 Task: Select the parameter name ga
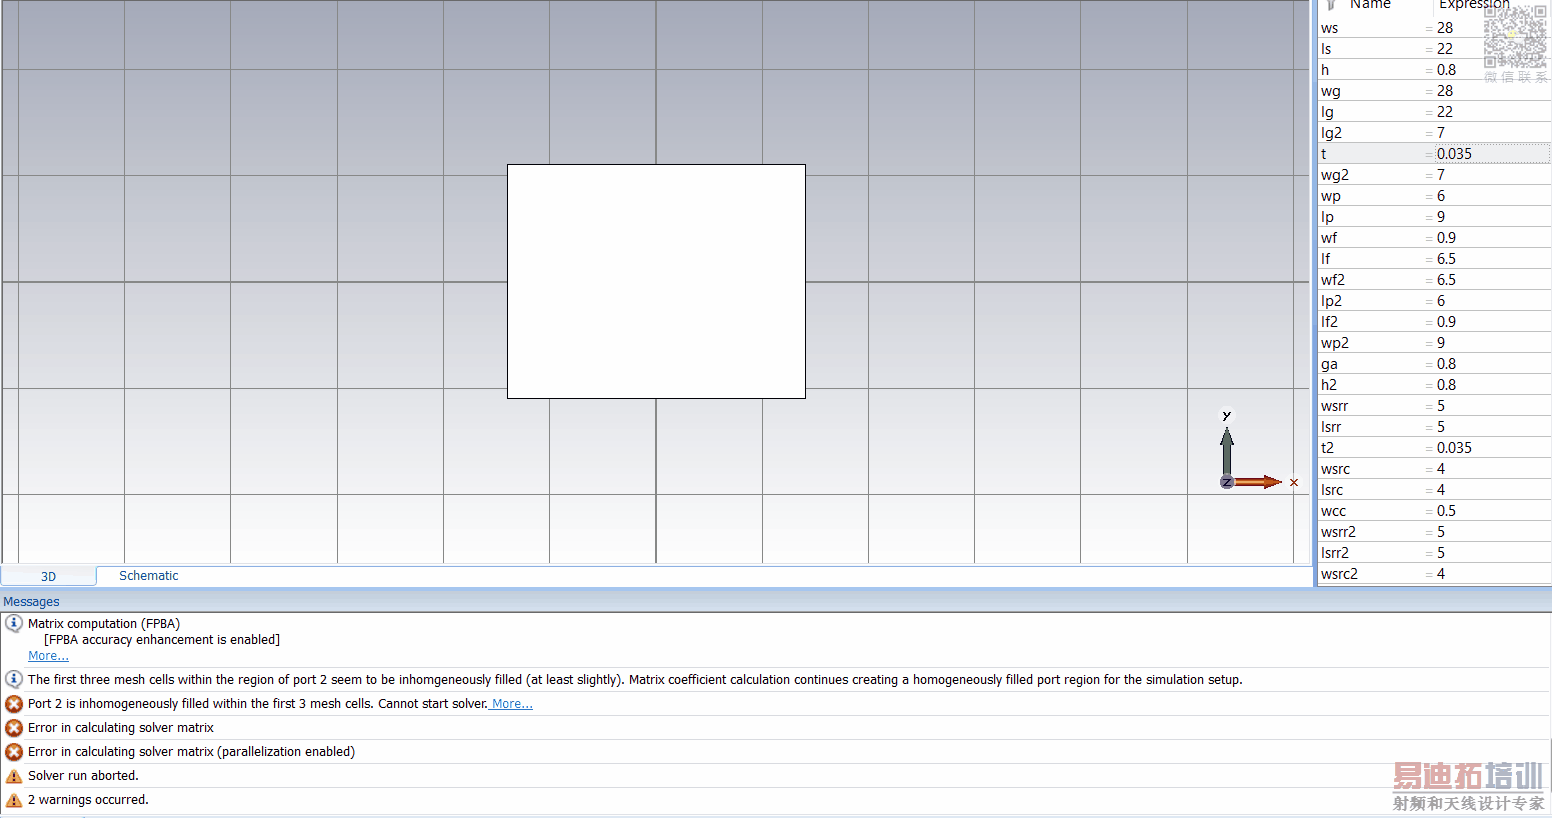(1328, 364)
